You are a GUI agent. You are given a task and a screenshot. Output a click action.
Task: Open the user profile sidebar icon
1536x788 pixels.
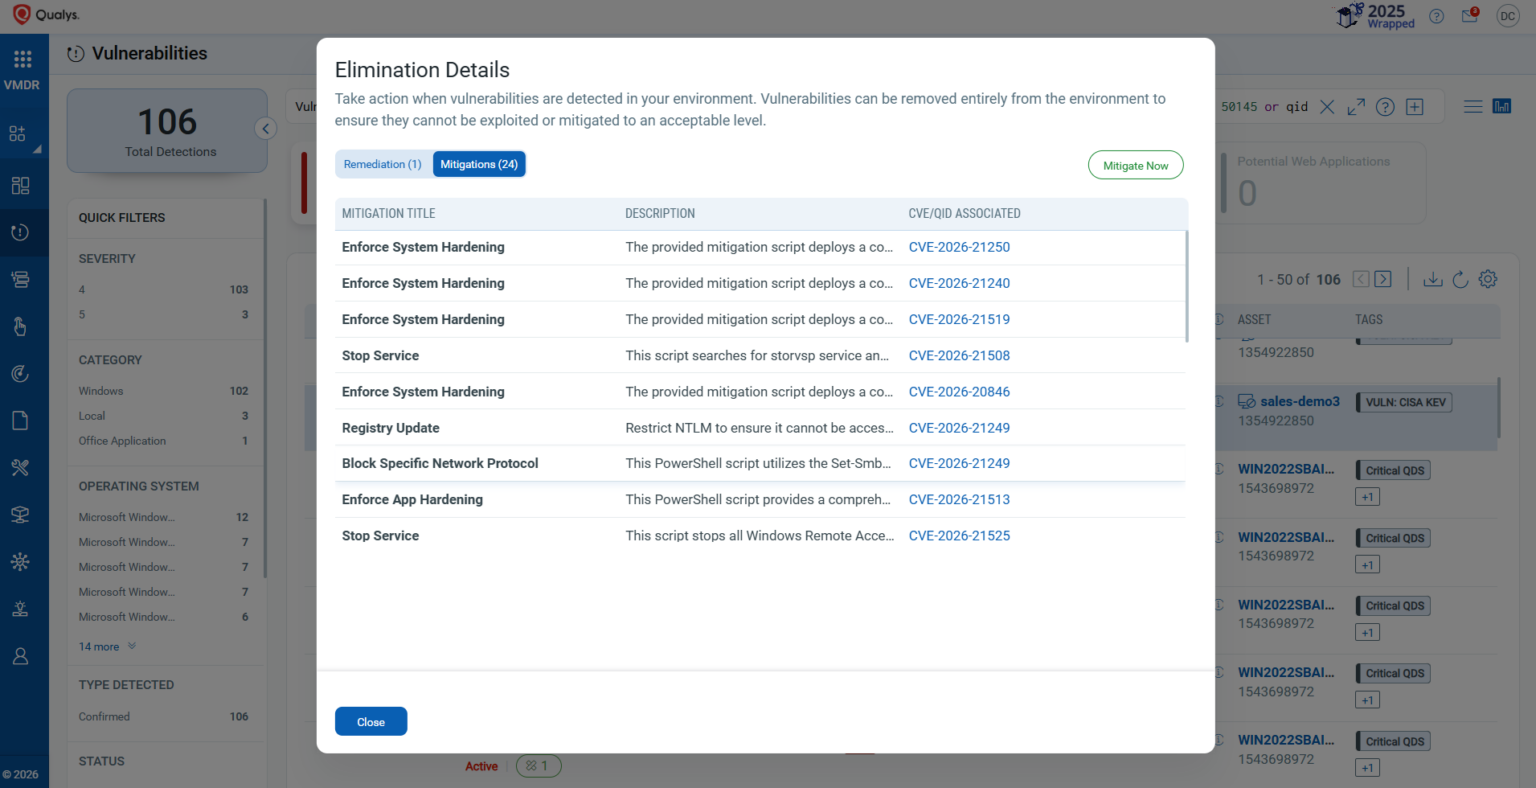point(20,656)
